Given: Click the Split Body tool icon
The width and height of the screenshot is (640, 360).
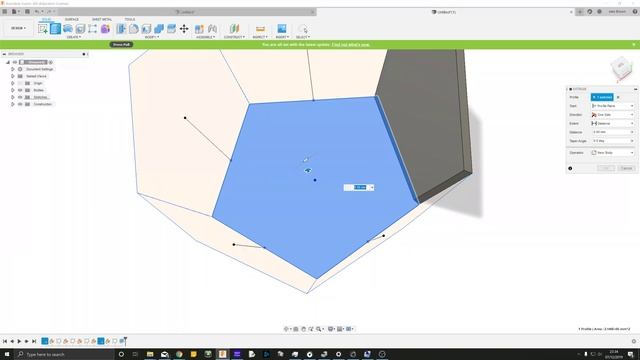Looking at the screenshot, I should coord(171,29).
